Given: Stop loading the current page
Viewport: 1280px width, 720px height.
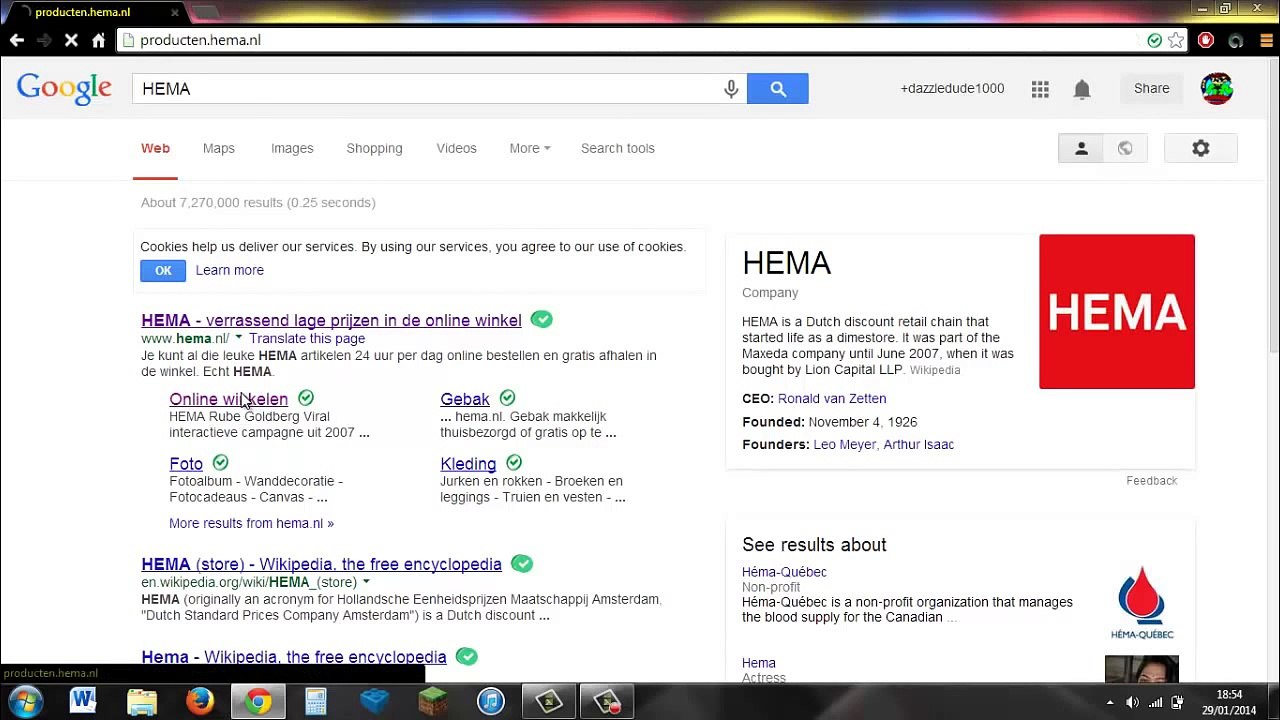Looking at the screenshot, I should tap(71, 40).
